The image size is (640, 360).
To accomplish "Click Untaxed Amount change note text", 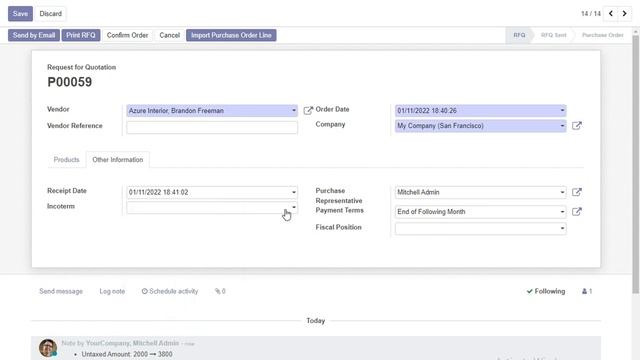I will pyautogui.click(x=127, y=354).
